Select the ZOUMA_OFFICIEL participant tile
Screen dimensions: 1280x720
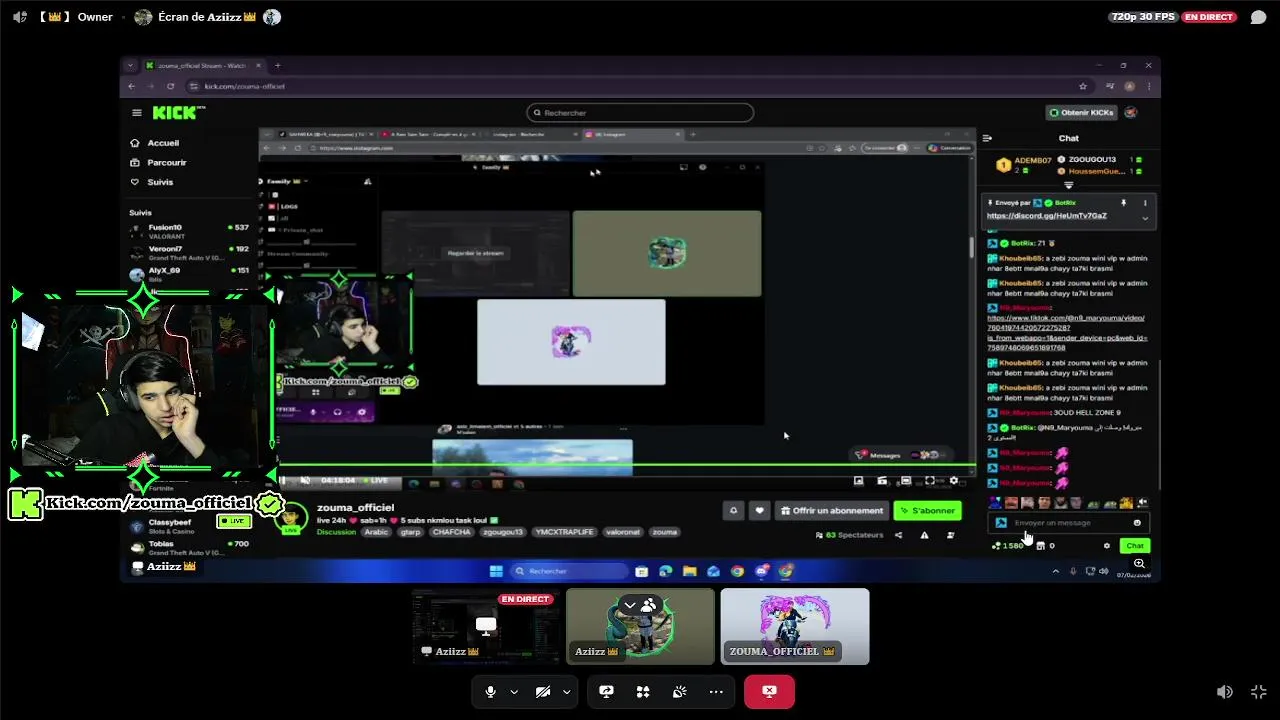coord(794,627)
